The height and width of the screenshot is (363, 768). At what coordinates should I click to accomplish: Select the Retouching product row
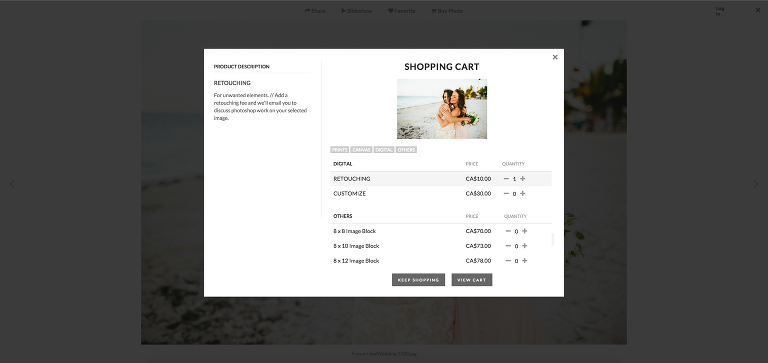pyautogui.click(x=441, y=179)
